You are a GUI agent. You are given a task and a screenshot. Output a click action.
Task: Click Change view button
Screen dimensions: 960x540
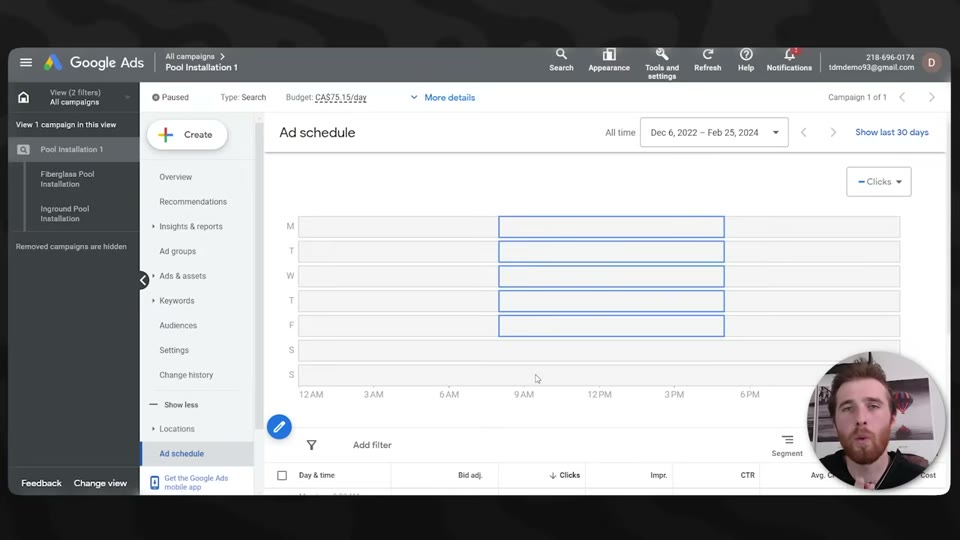click(x=100, y=483)
